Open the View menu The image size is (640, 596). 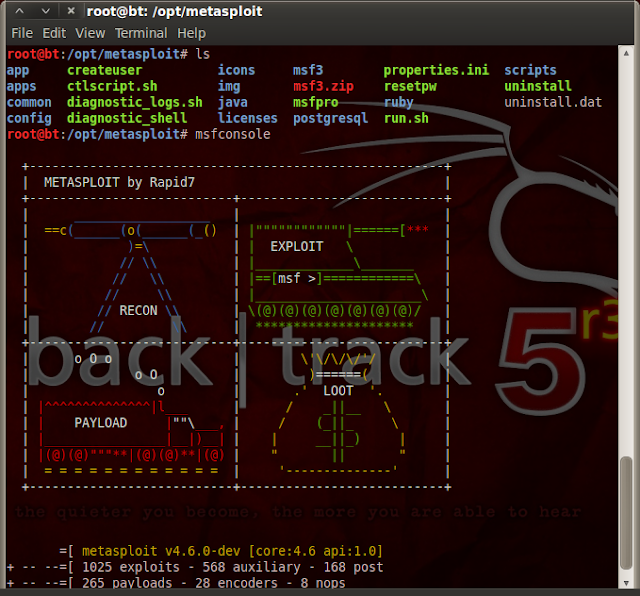click(90, 33)
